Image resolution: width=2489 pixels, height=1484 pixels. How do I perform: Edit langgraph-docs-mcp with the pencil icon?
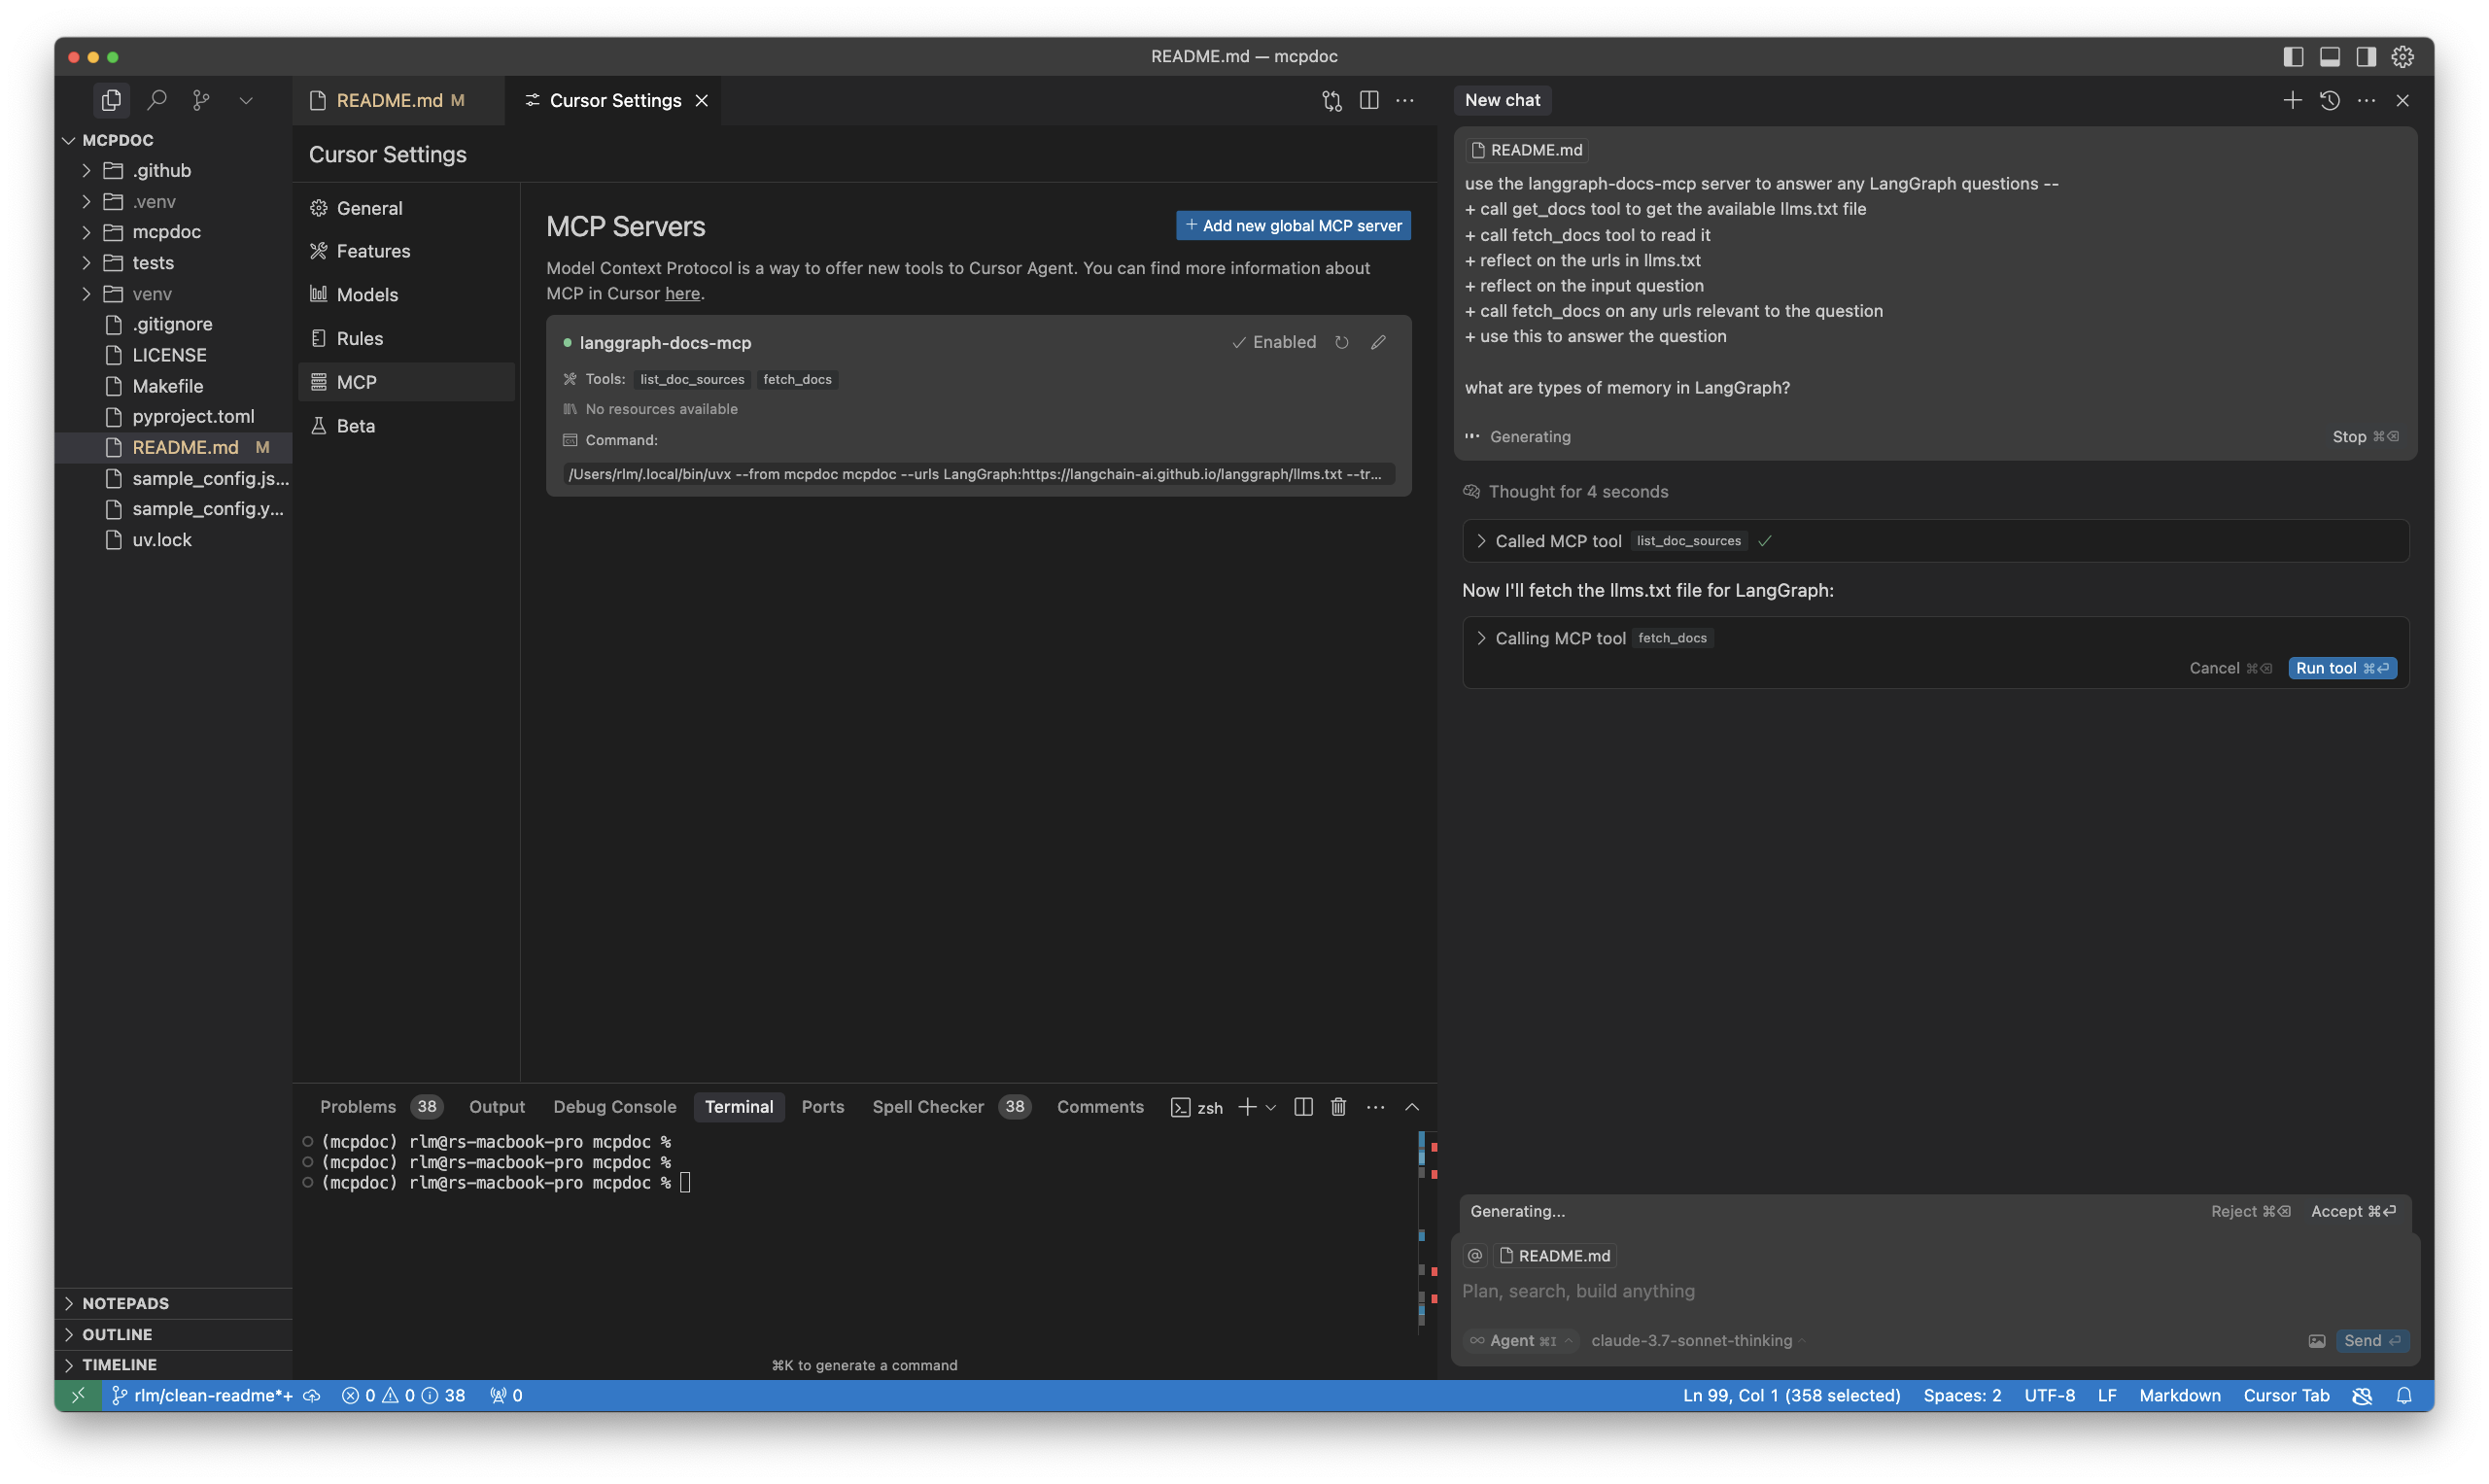(1378, 342)
